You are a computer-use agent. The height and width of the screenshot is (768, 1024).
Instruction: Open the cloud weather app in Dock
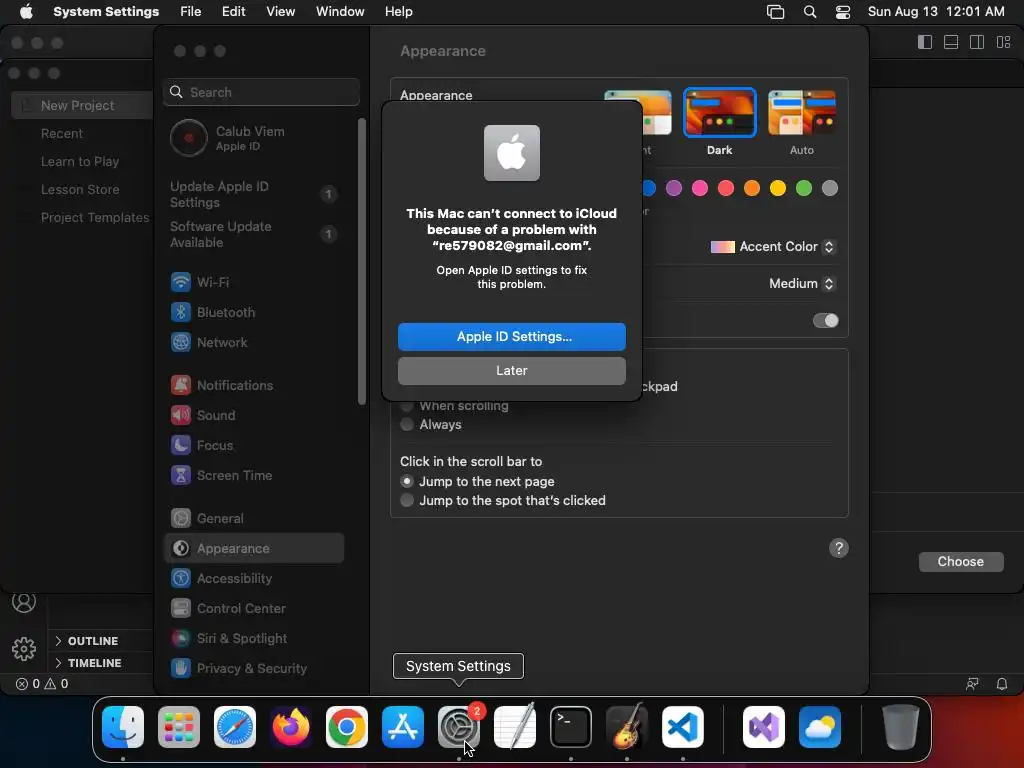pyautogui.click(x=820, y=727)
